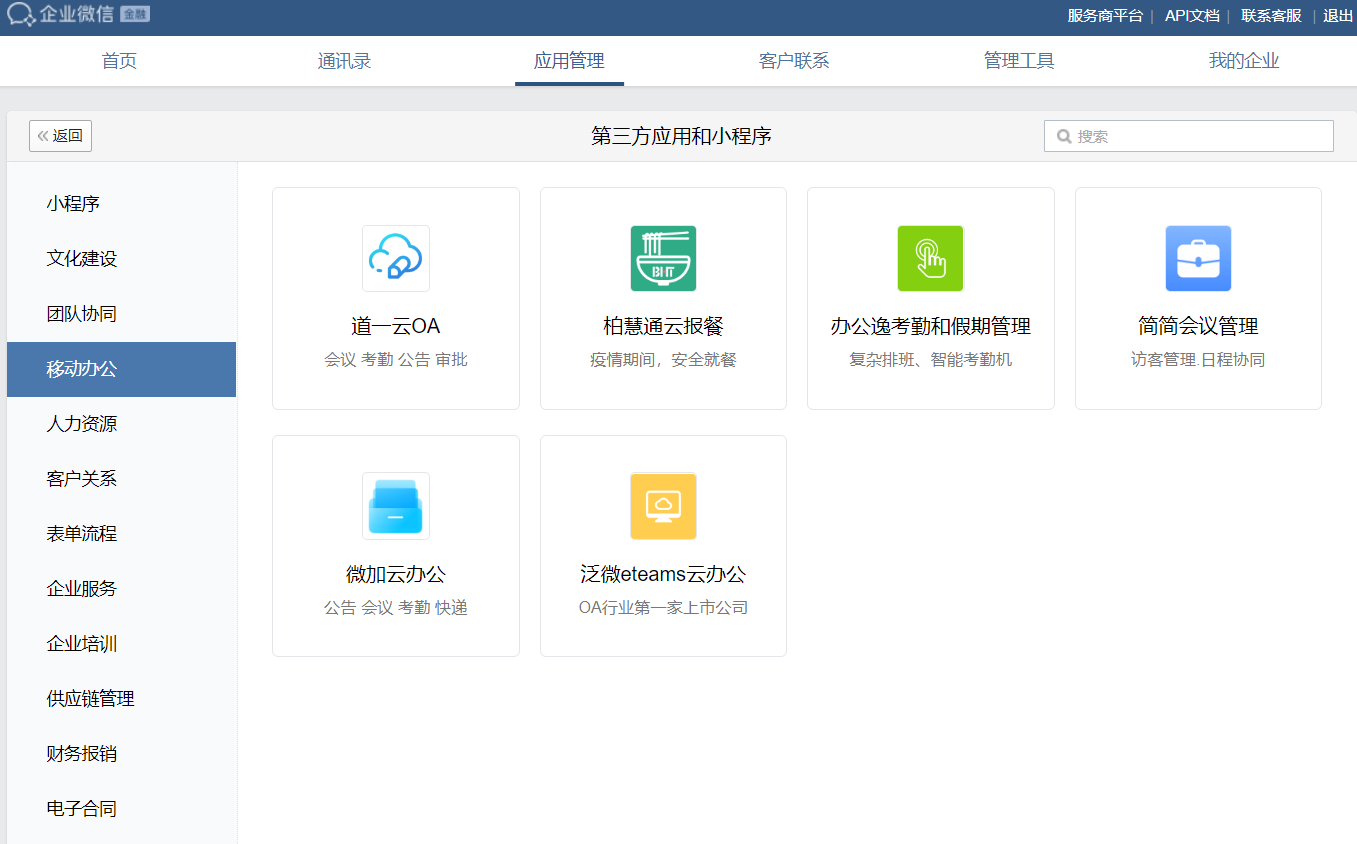Click the description 会议 考勤 公告 审批

coord(396,360)
